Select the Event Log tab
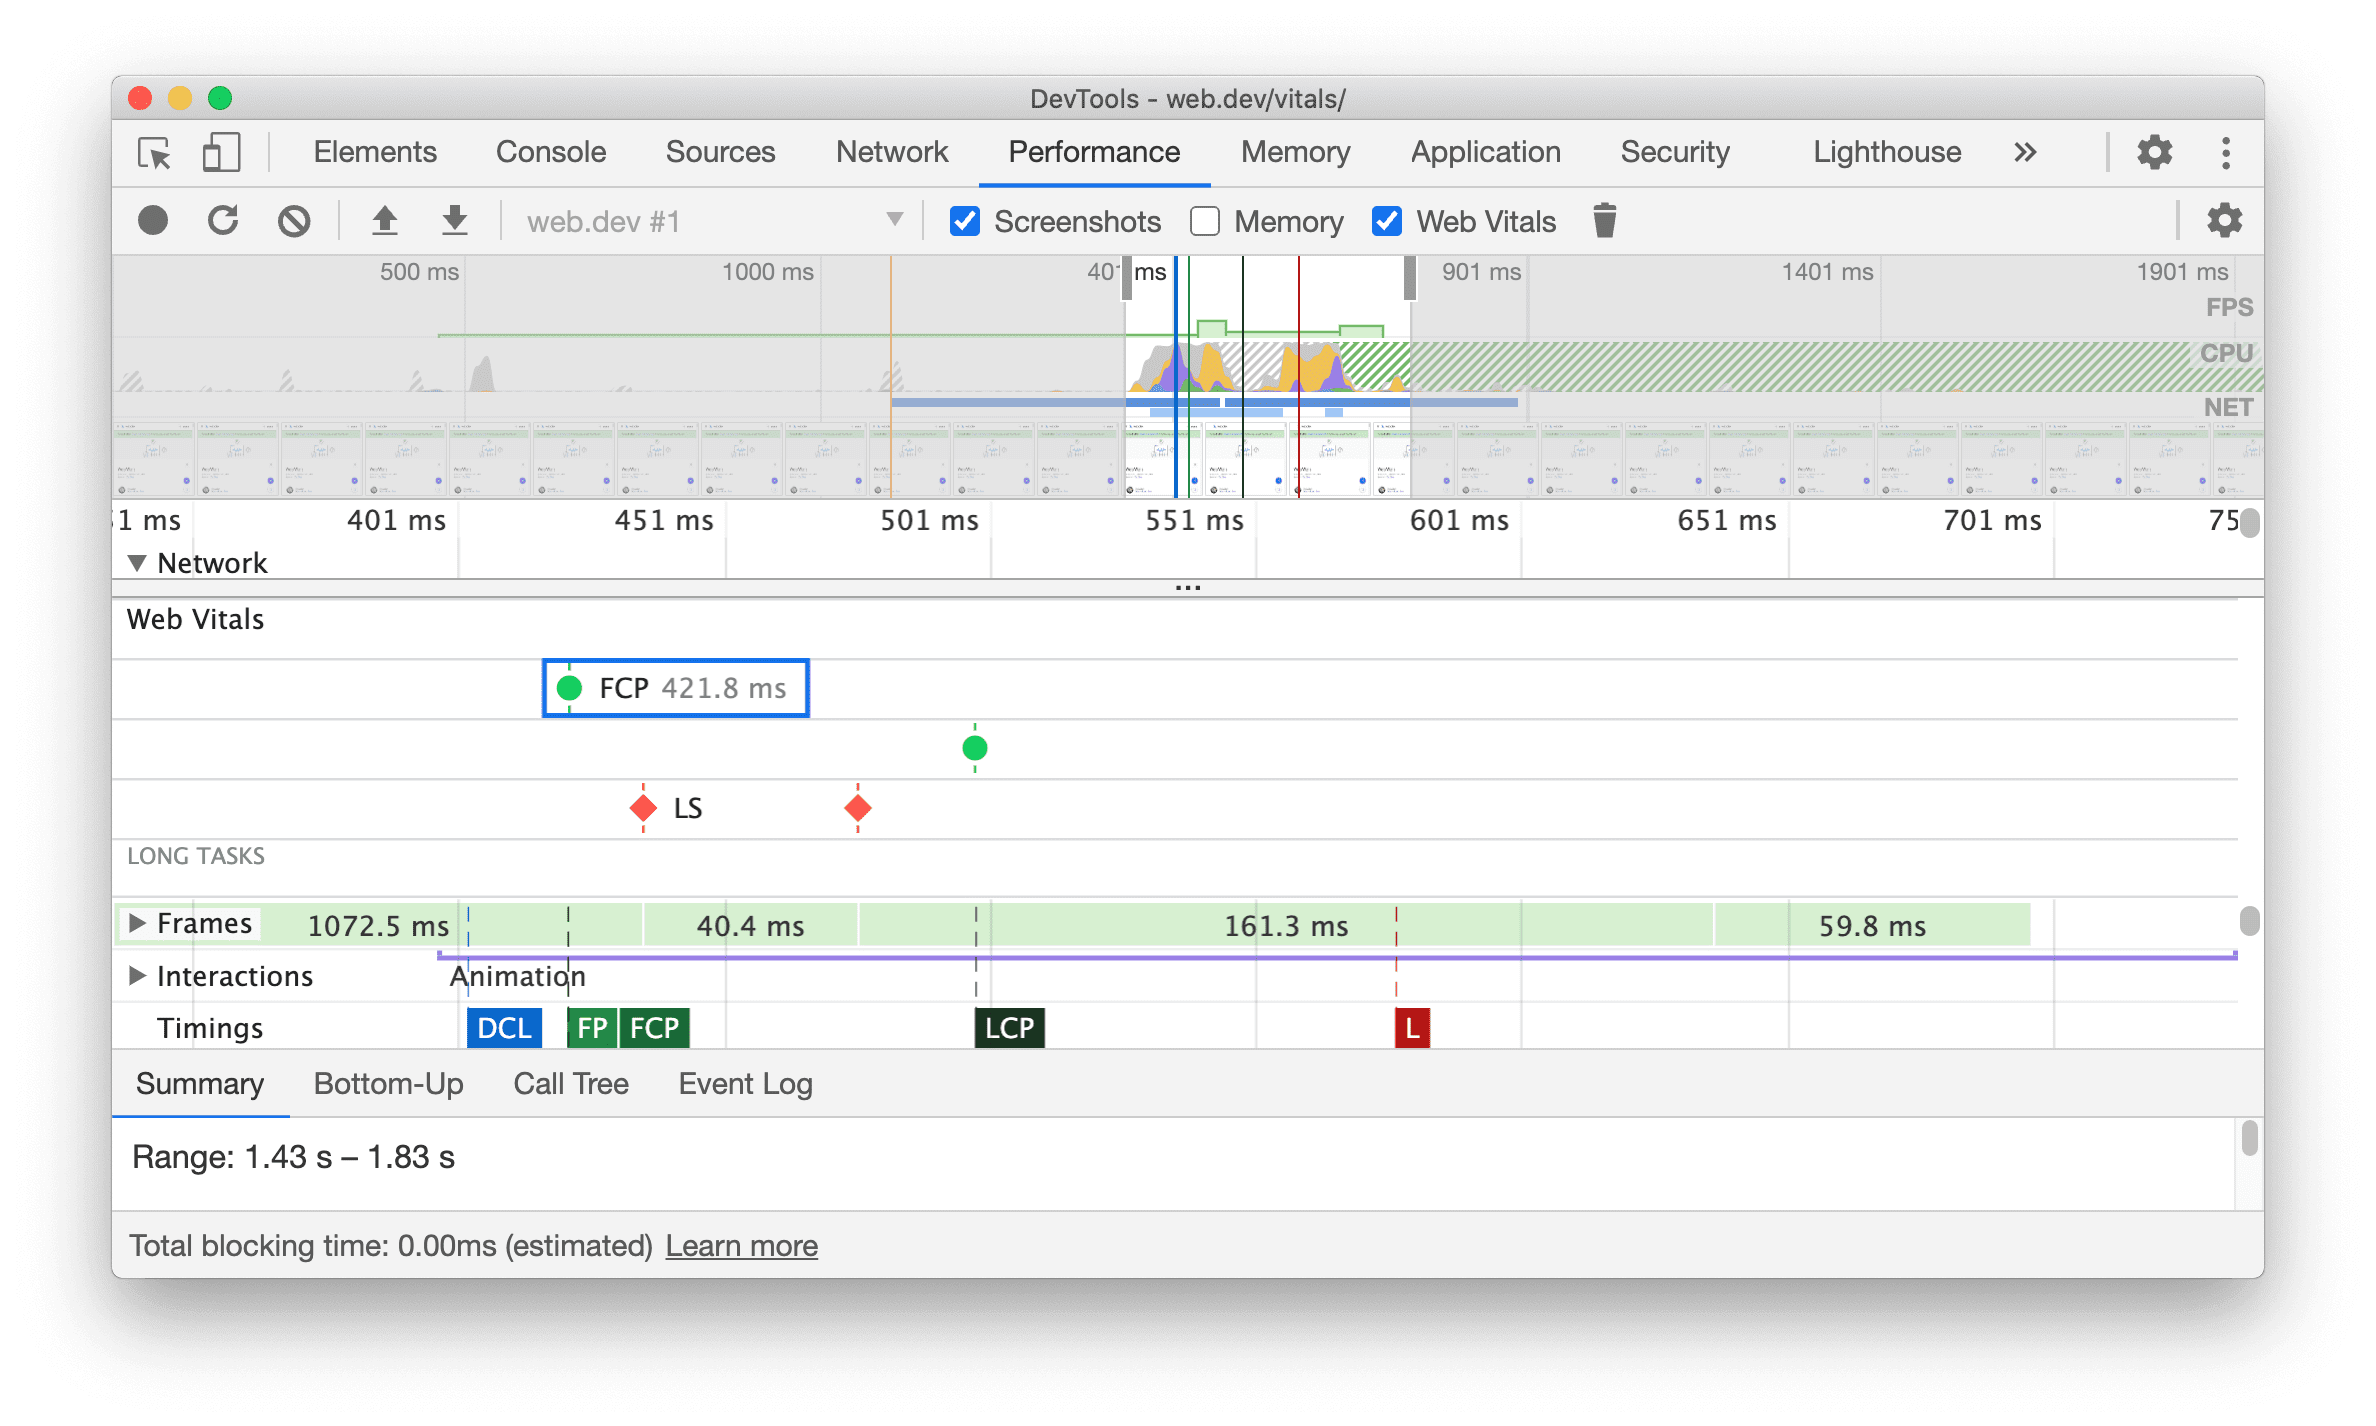The image size is (2376, 1426). click(742, 1083)
